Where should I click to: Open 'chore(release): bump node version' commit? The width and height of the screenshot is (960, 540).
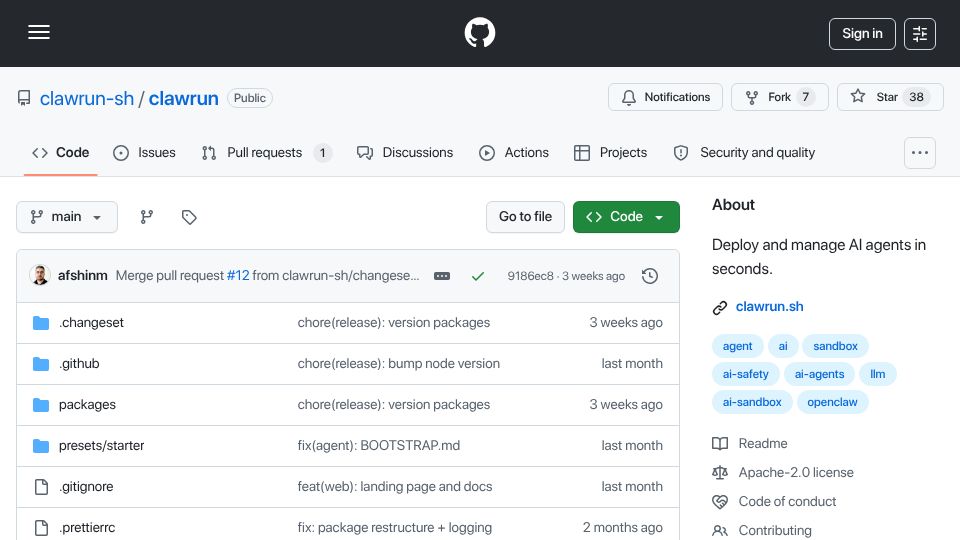399,364
